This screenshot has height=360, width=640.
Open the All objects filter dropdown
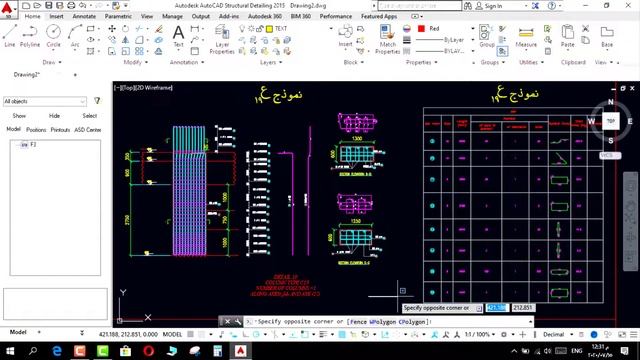point(45,101)
